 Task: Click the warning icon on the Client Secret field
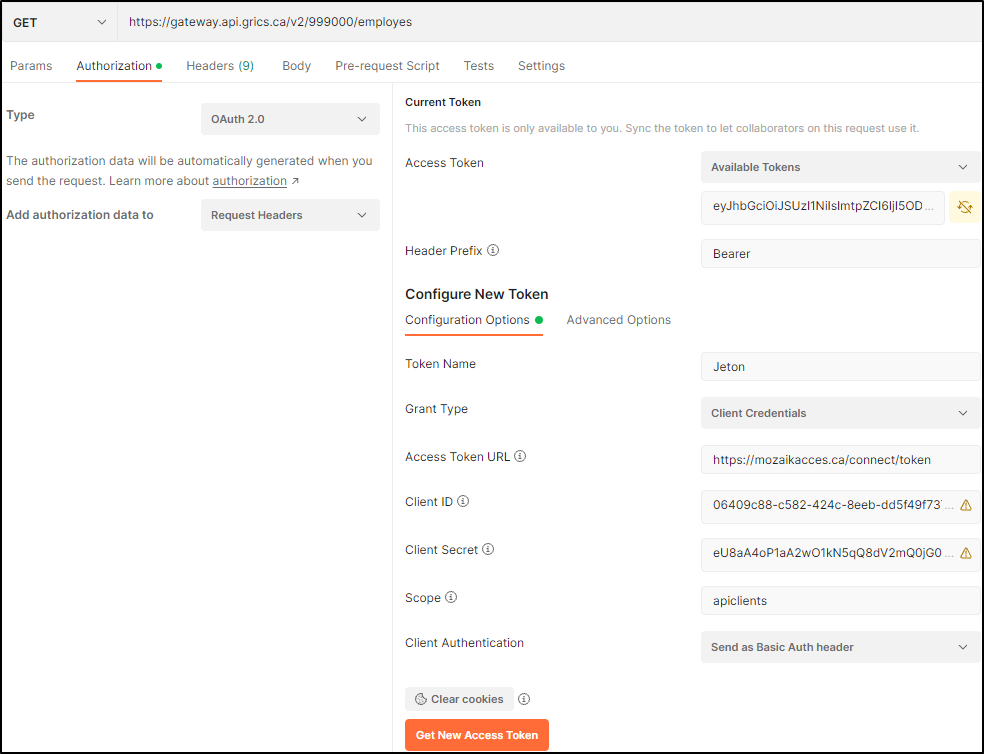tap(964, 553)
